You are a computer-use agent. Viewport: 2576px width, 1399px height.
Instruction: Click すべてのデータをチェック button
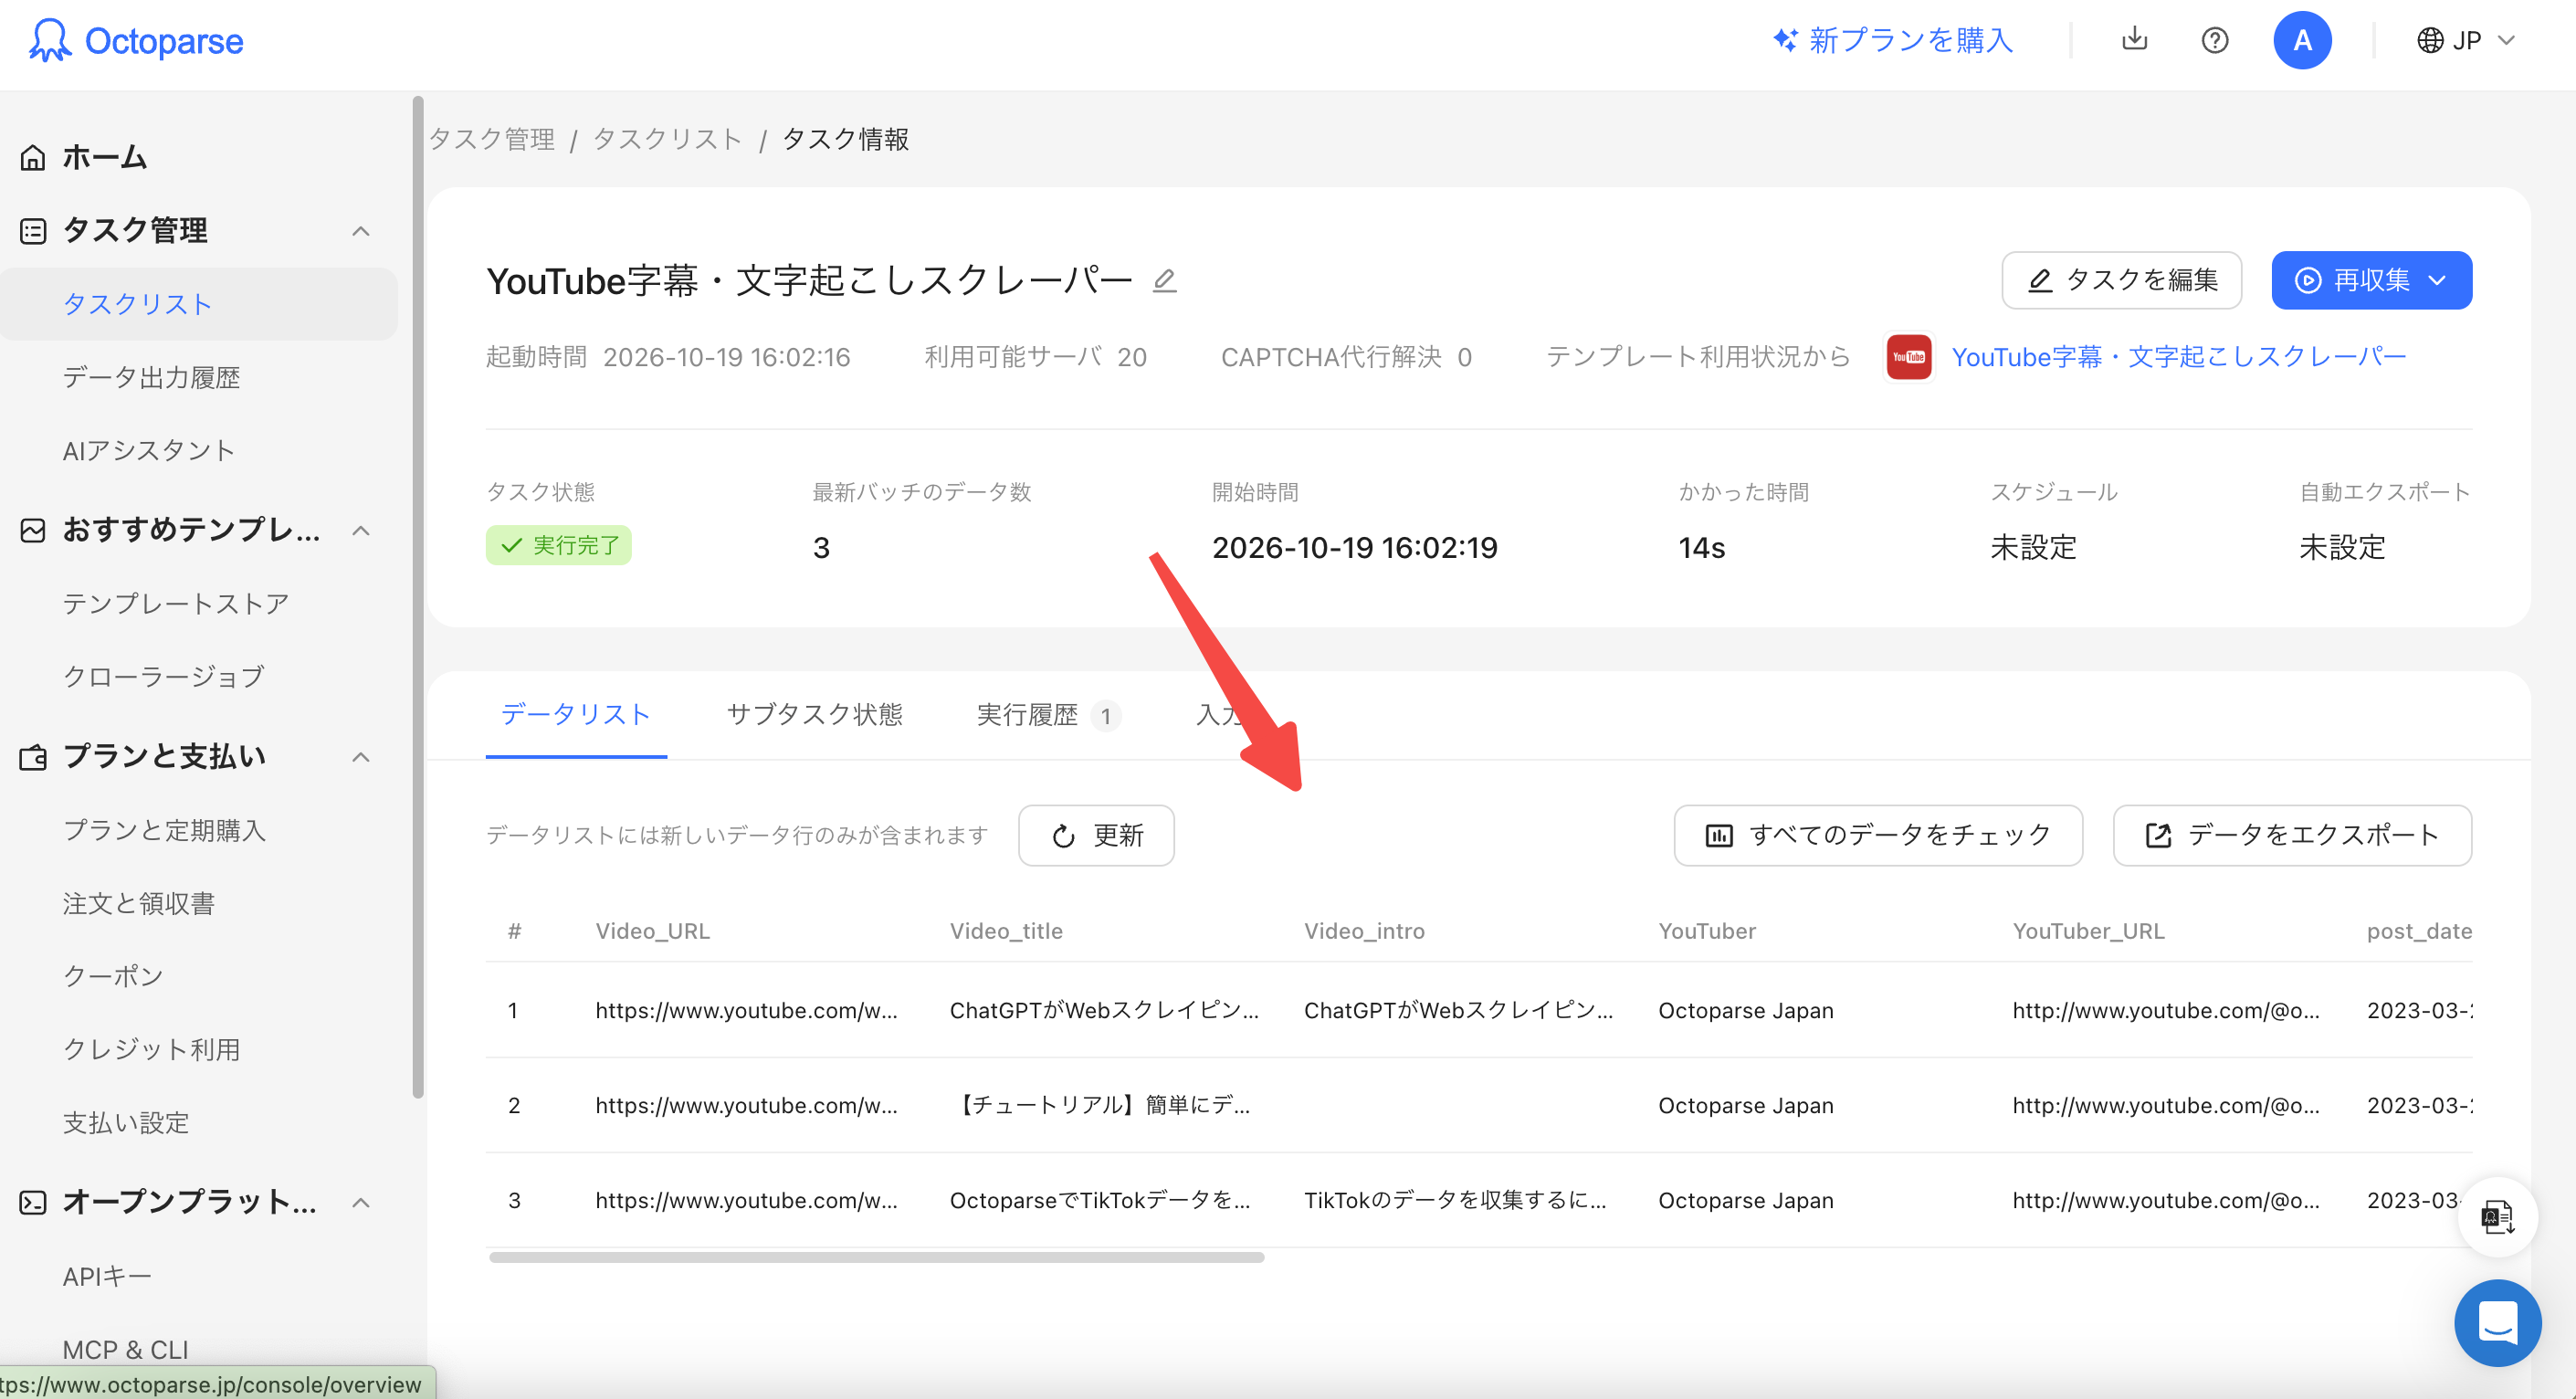click(1878, 835)
